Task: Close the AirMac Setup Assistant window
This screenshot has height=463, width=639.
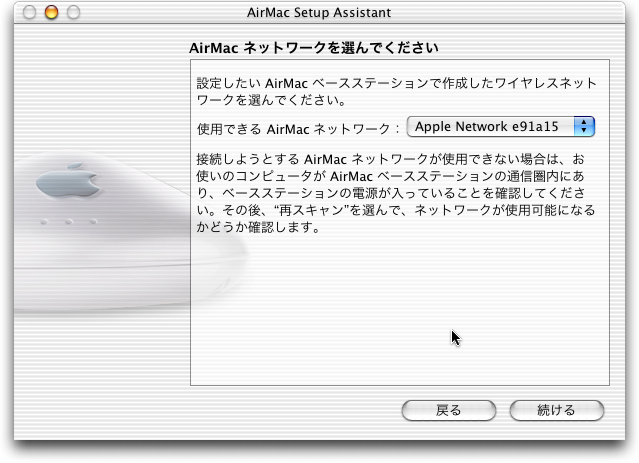Action: (x=29, y=12)
